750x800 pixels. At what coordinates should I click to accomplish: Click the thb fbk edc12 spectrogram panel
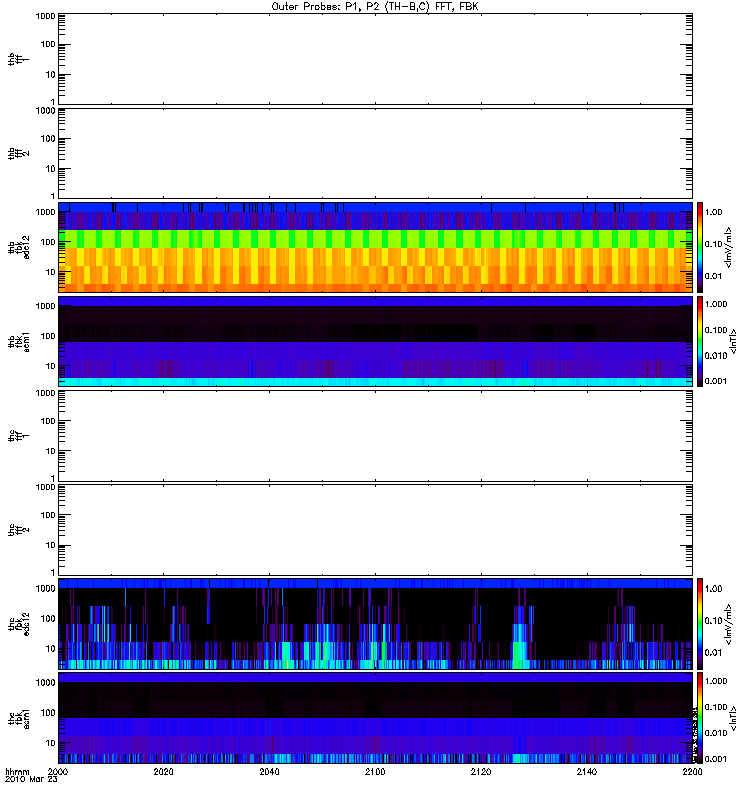375,247
